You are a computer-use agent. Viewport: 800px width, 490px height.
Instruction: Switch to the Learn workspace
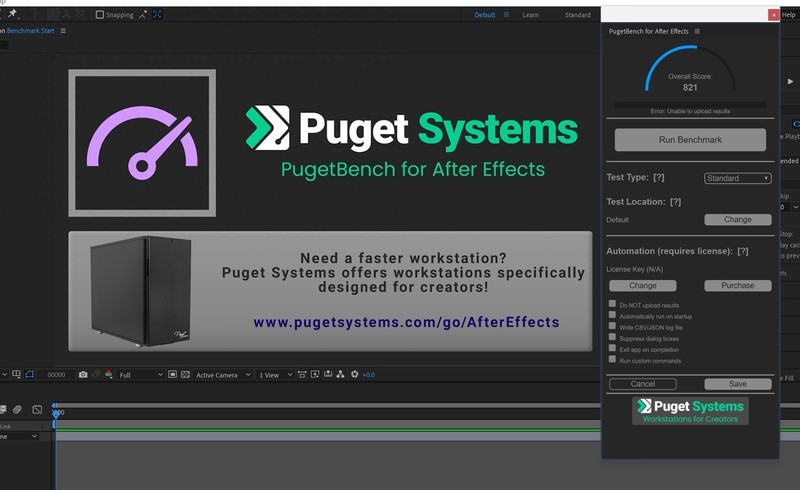[x=531, y=15]
